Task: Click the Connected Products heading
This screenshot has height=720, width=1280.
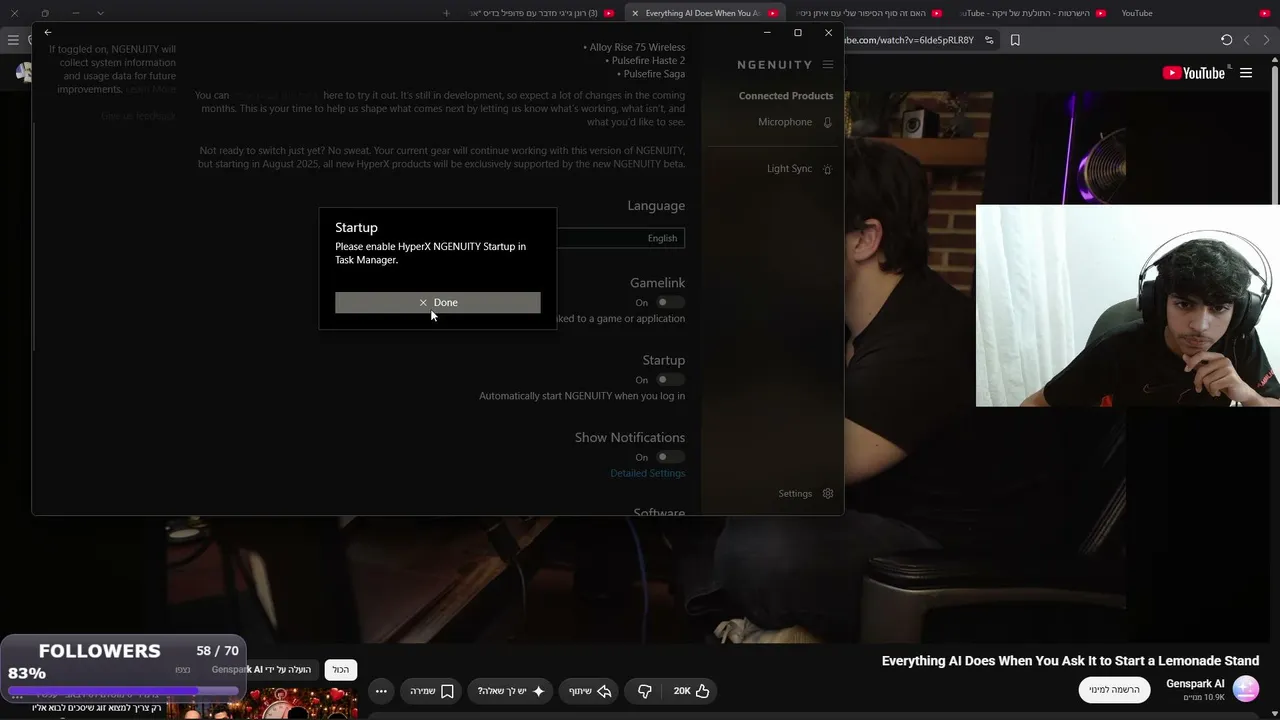Action: click(x=786, y=96)
